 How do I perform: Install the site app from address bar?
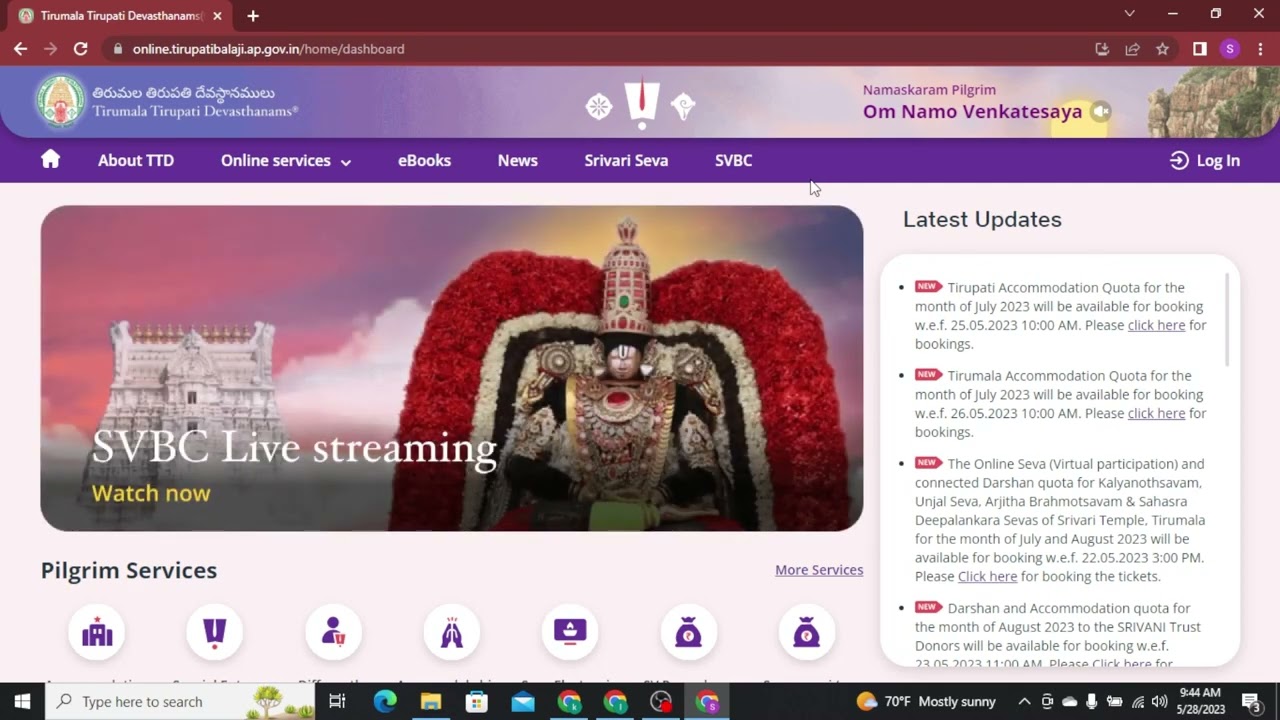tap(1102, 49)
